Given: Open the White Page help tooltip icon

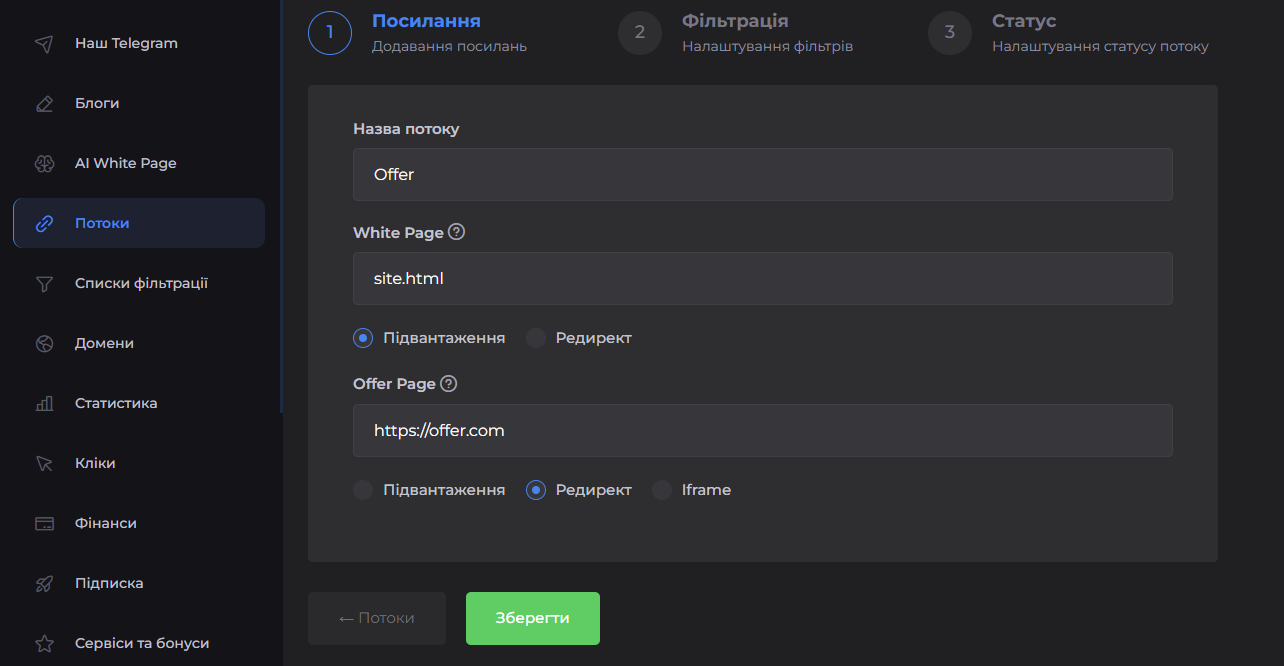Looking at the screenshot, I should [457, 231].
